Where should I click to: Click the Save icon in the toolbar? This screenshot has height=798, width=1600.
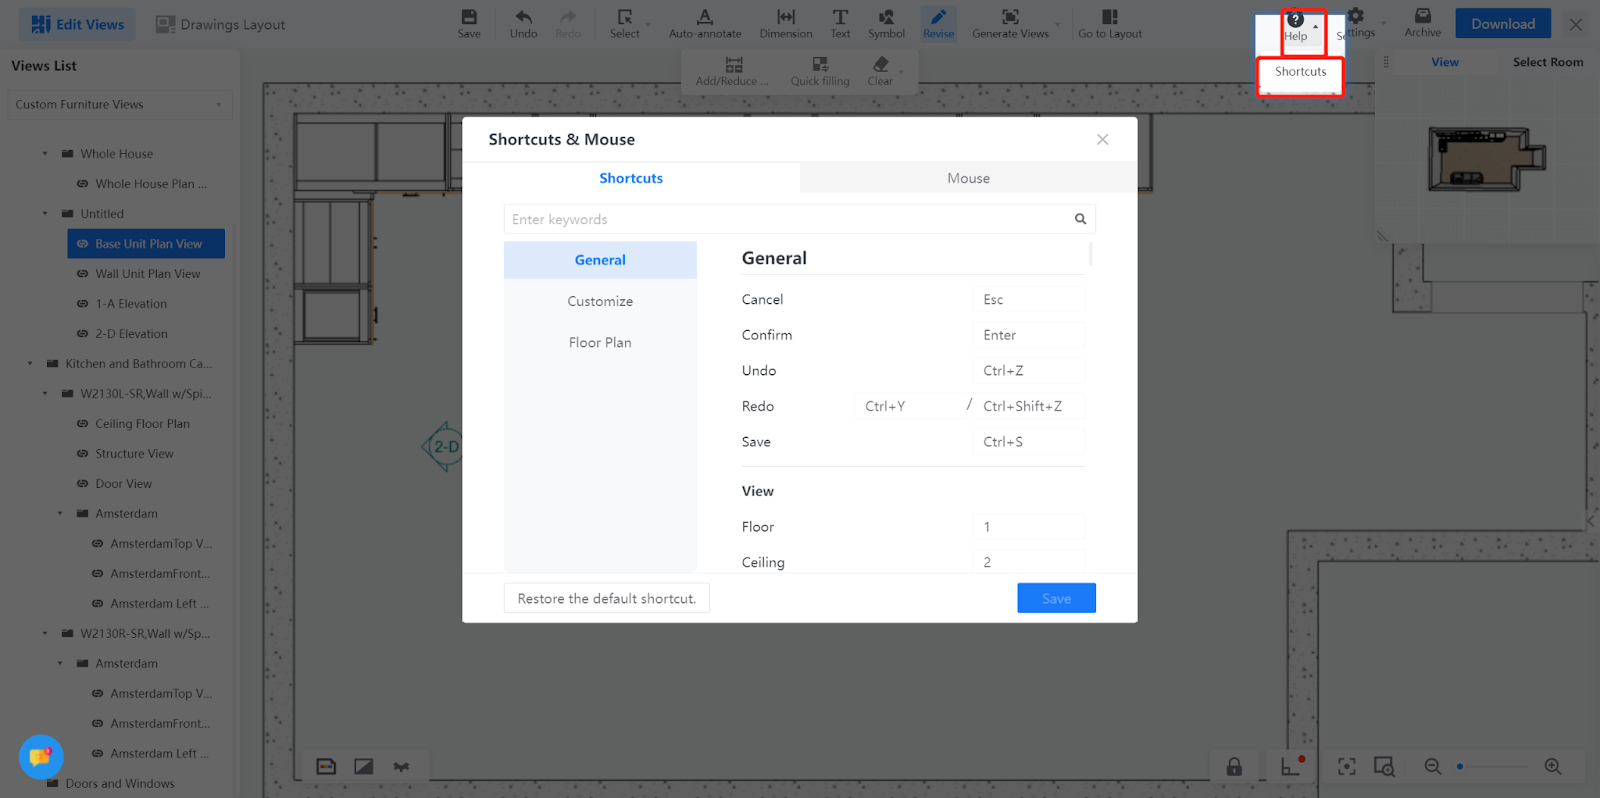point(469,18)
